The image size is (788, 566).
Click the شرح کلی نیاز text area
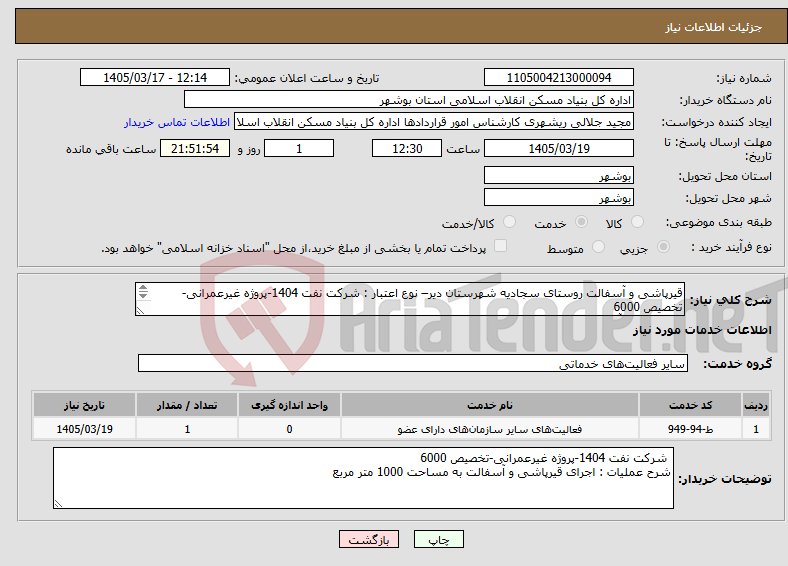pyautogui.click(x=410, y=299)
